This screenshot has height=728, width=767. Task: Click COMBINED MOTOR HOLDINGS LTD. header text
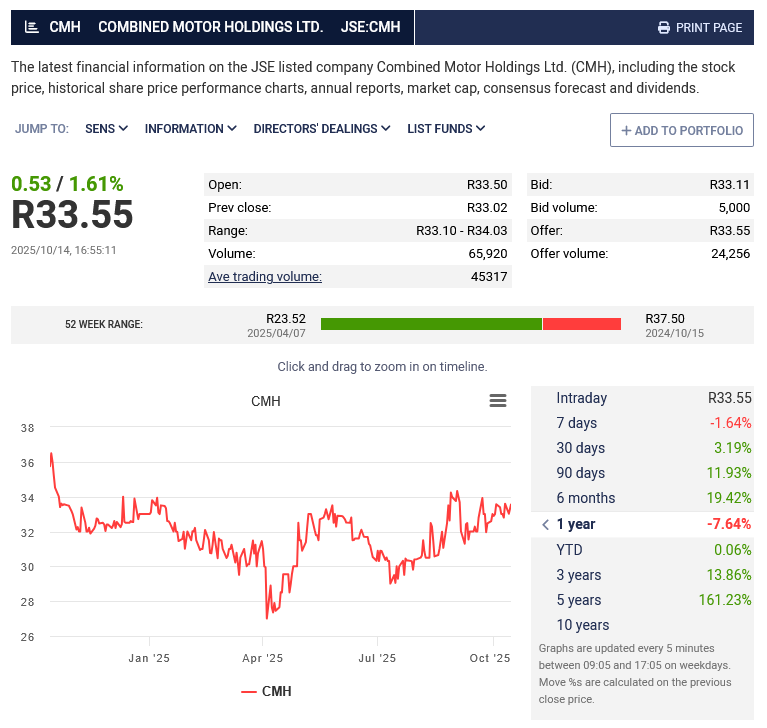click(210, 27)
